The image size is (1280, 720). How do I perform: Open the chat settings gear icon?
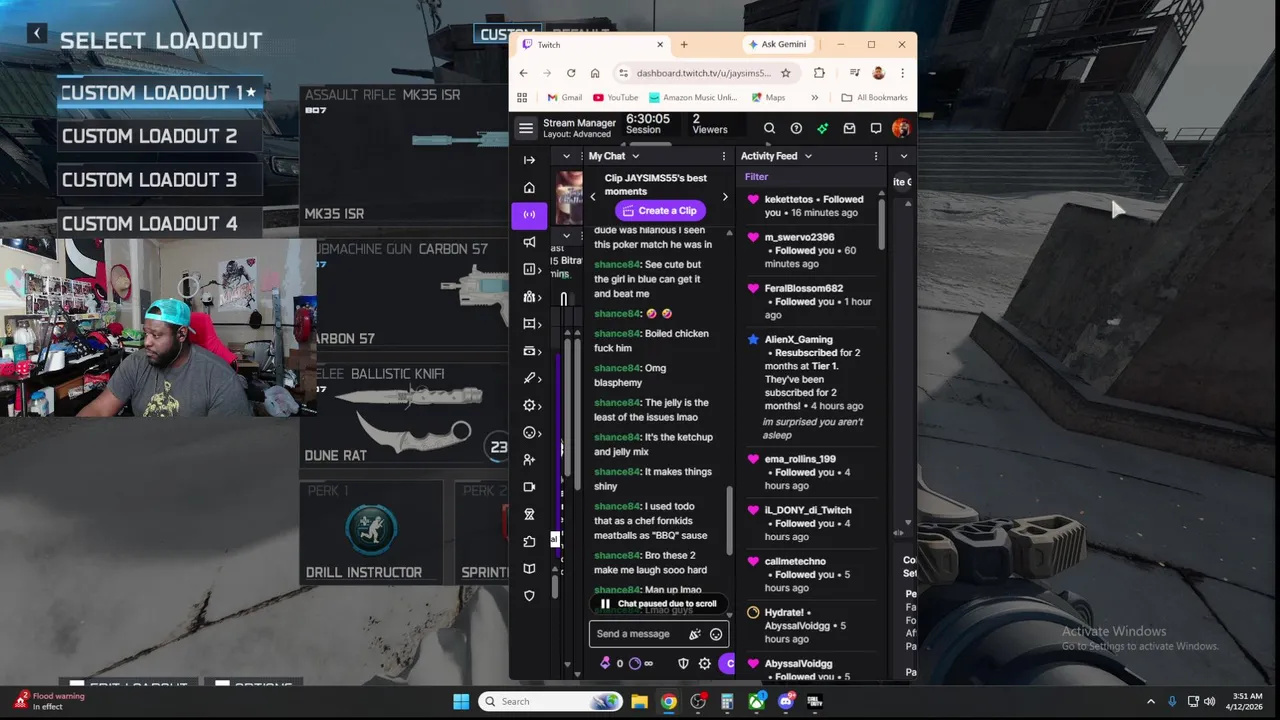[x=704, y=663]
